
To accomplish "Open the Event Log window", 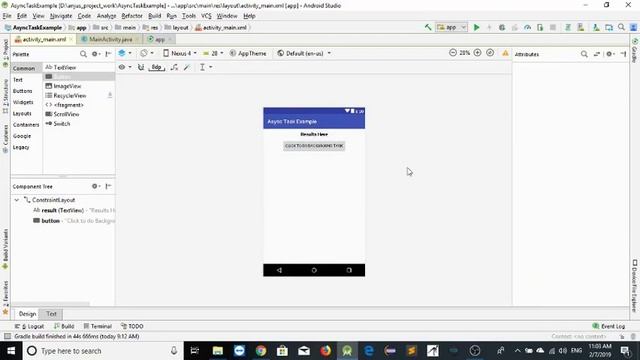I will point(609,326).
